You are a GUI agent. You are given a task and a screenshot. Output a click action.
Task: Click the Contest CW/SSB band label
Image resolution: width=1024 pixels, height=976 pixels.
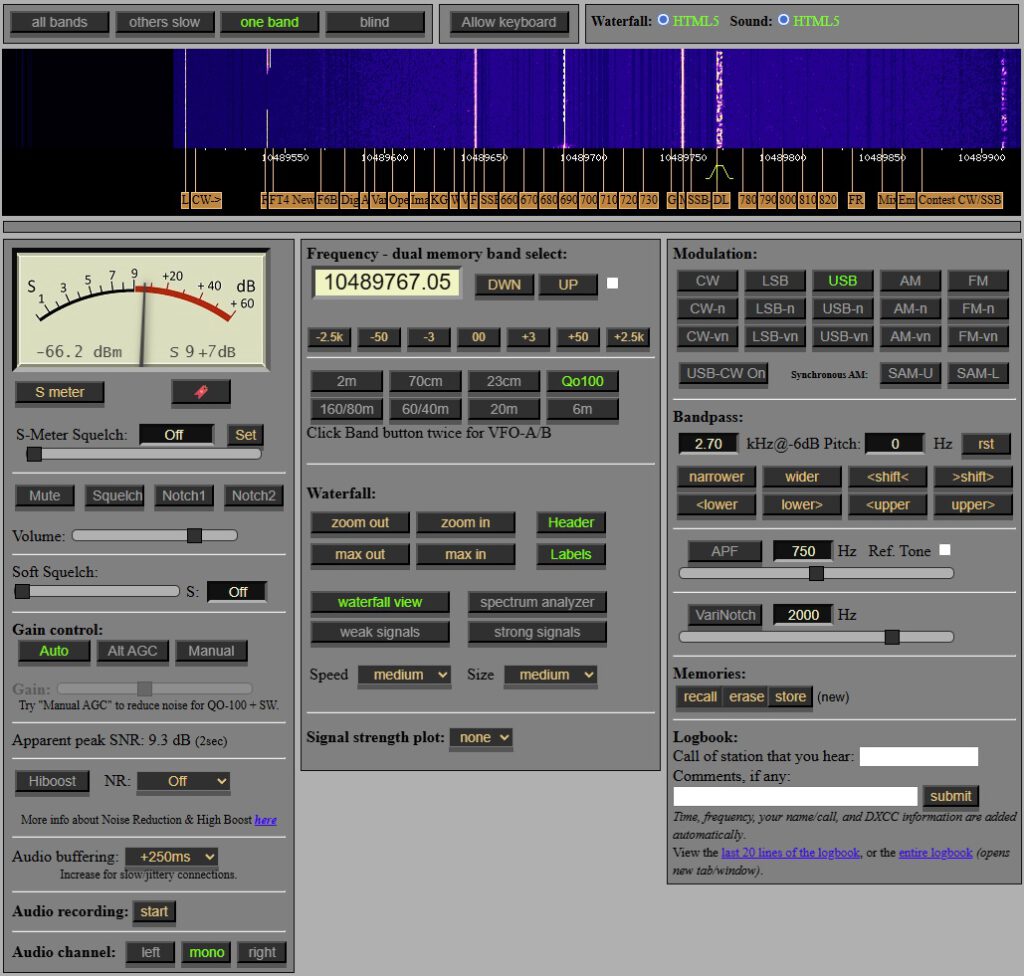pos(960,200)
